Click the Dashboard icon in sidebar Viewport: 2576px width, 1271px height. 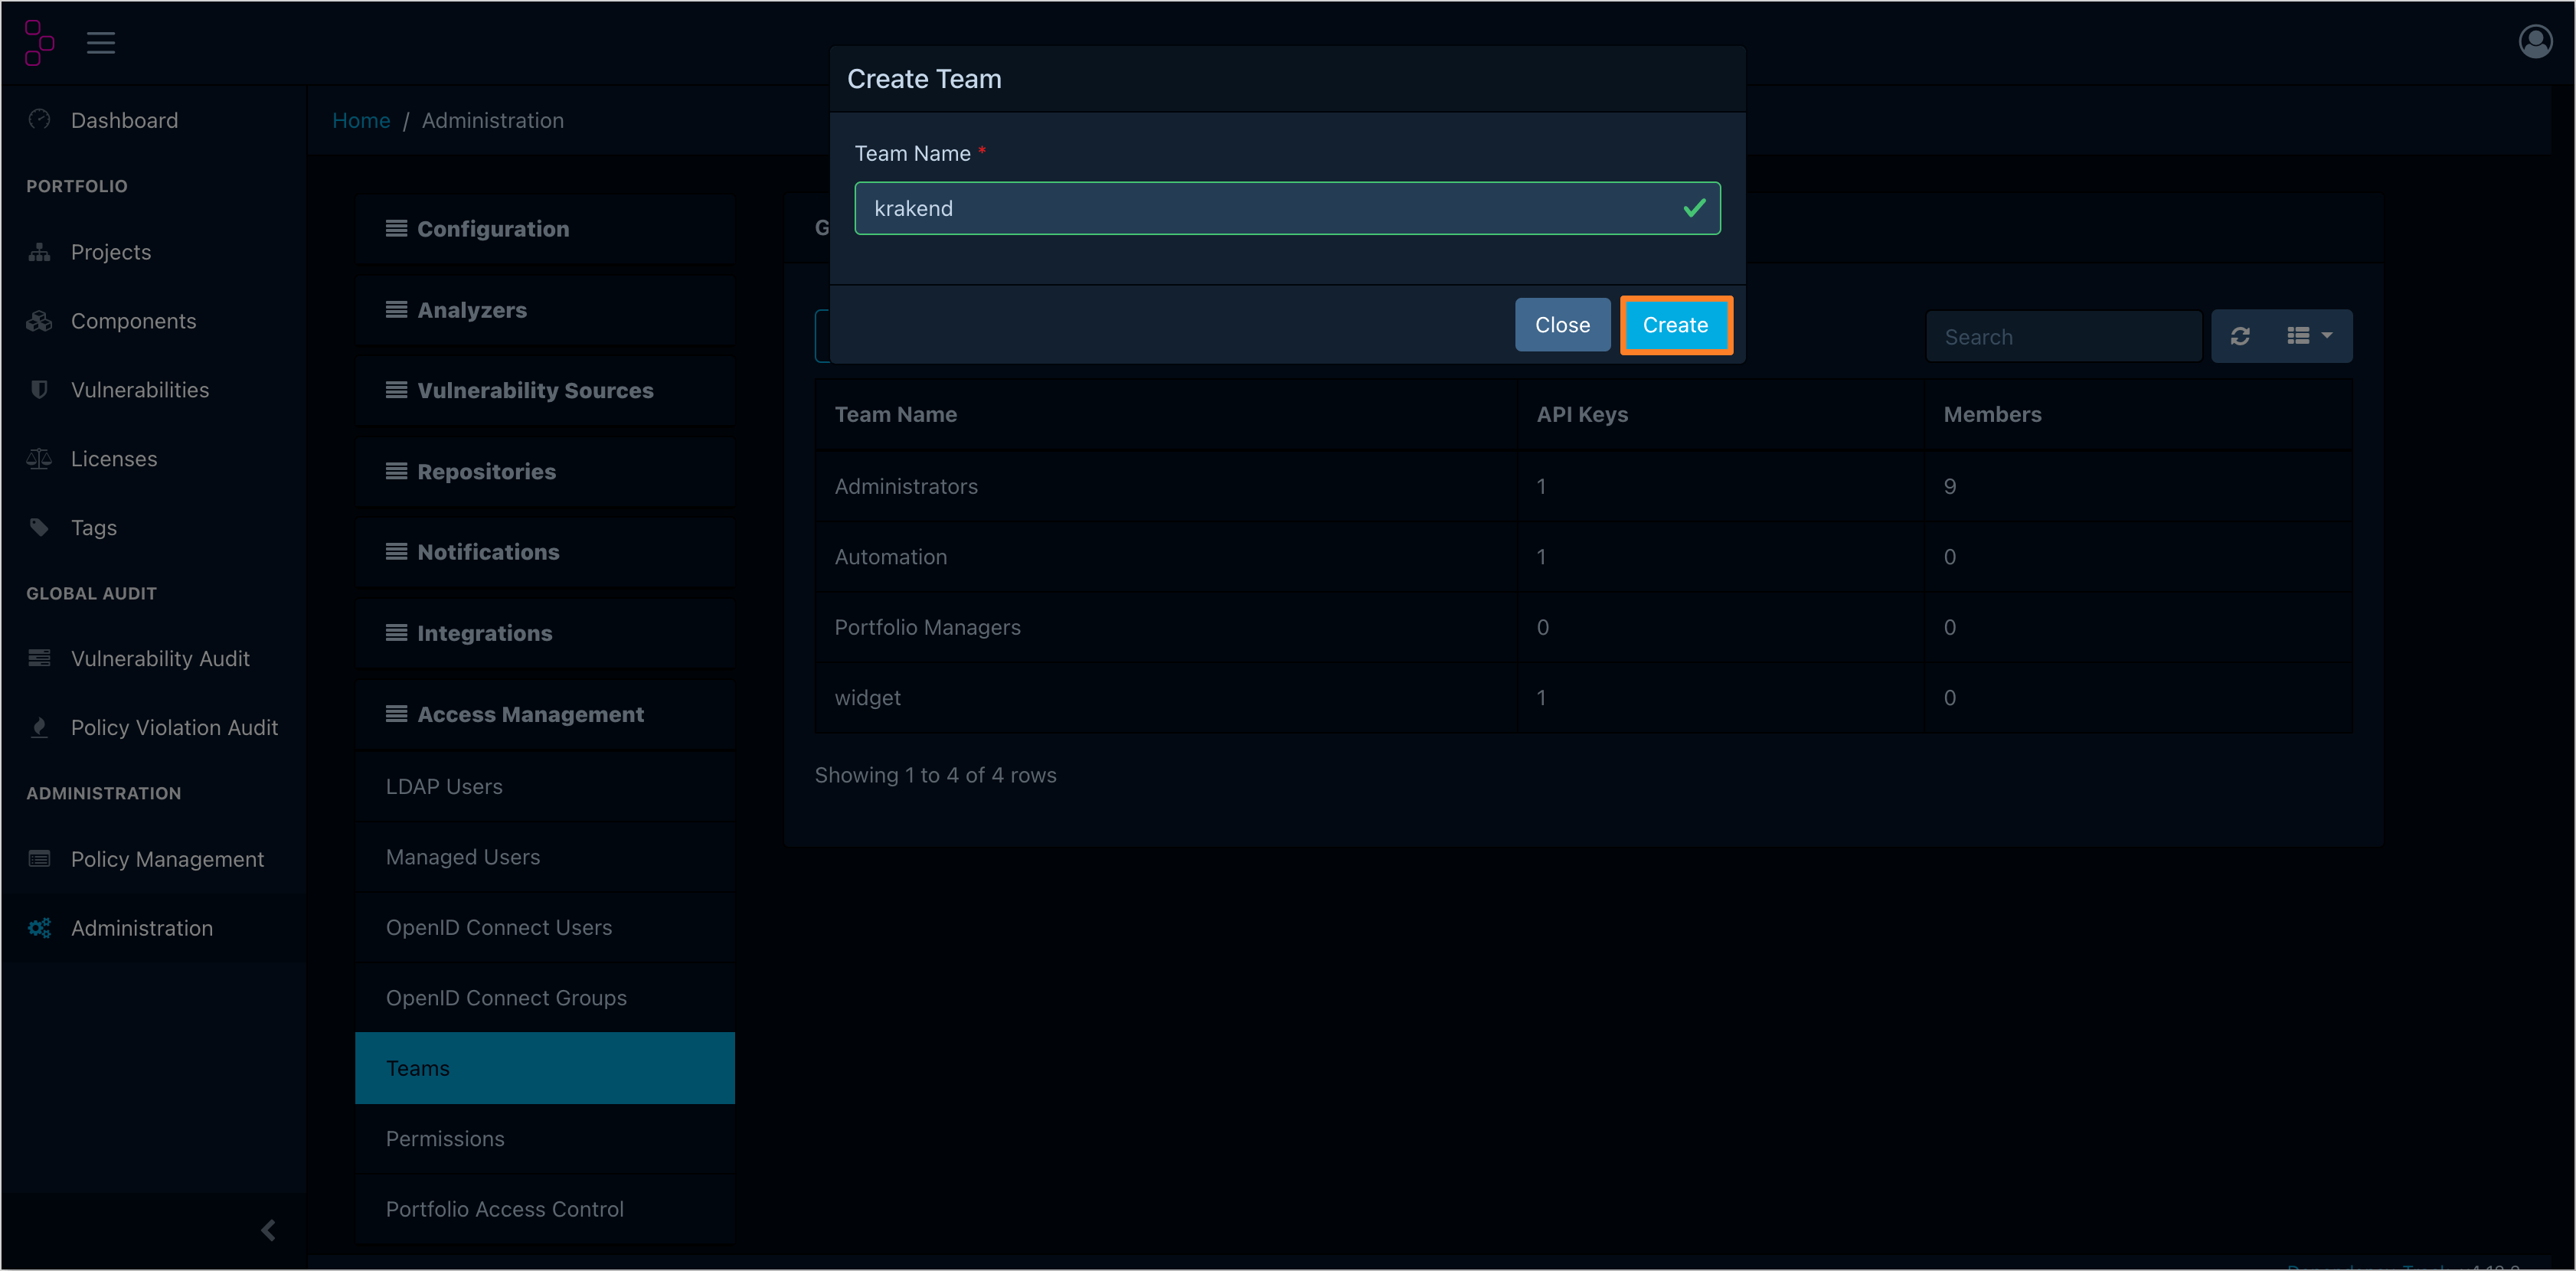point(41,120)
